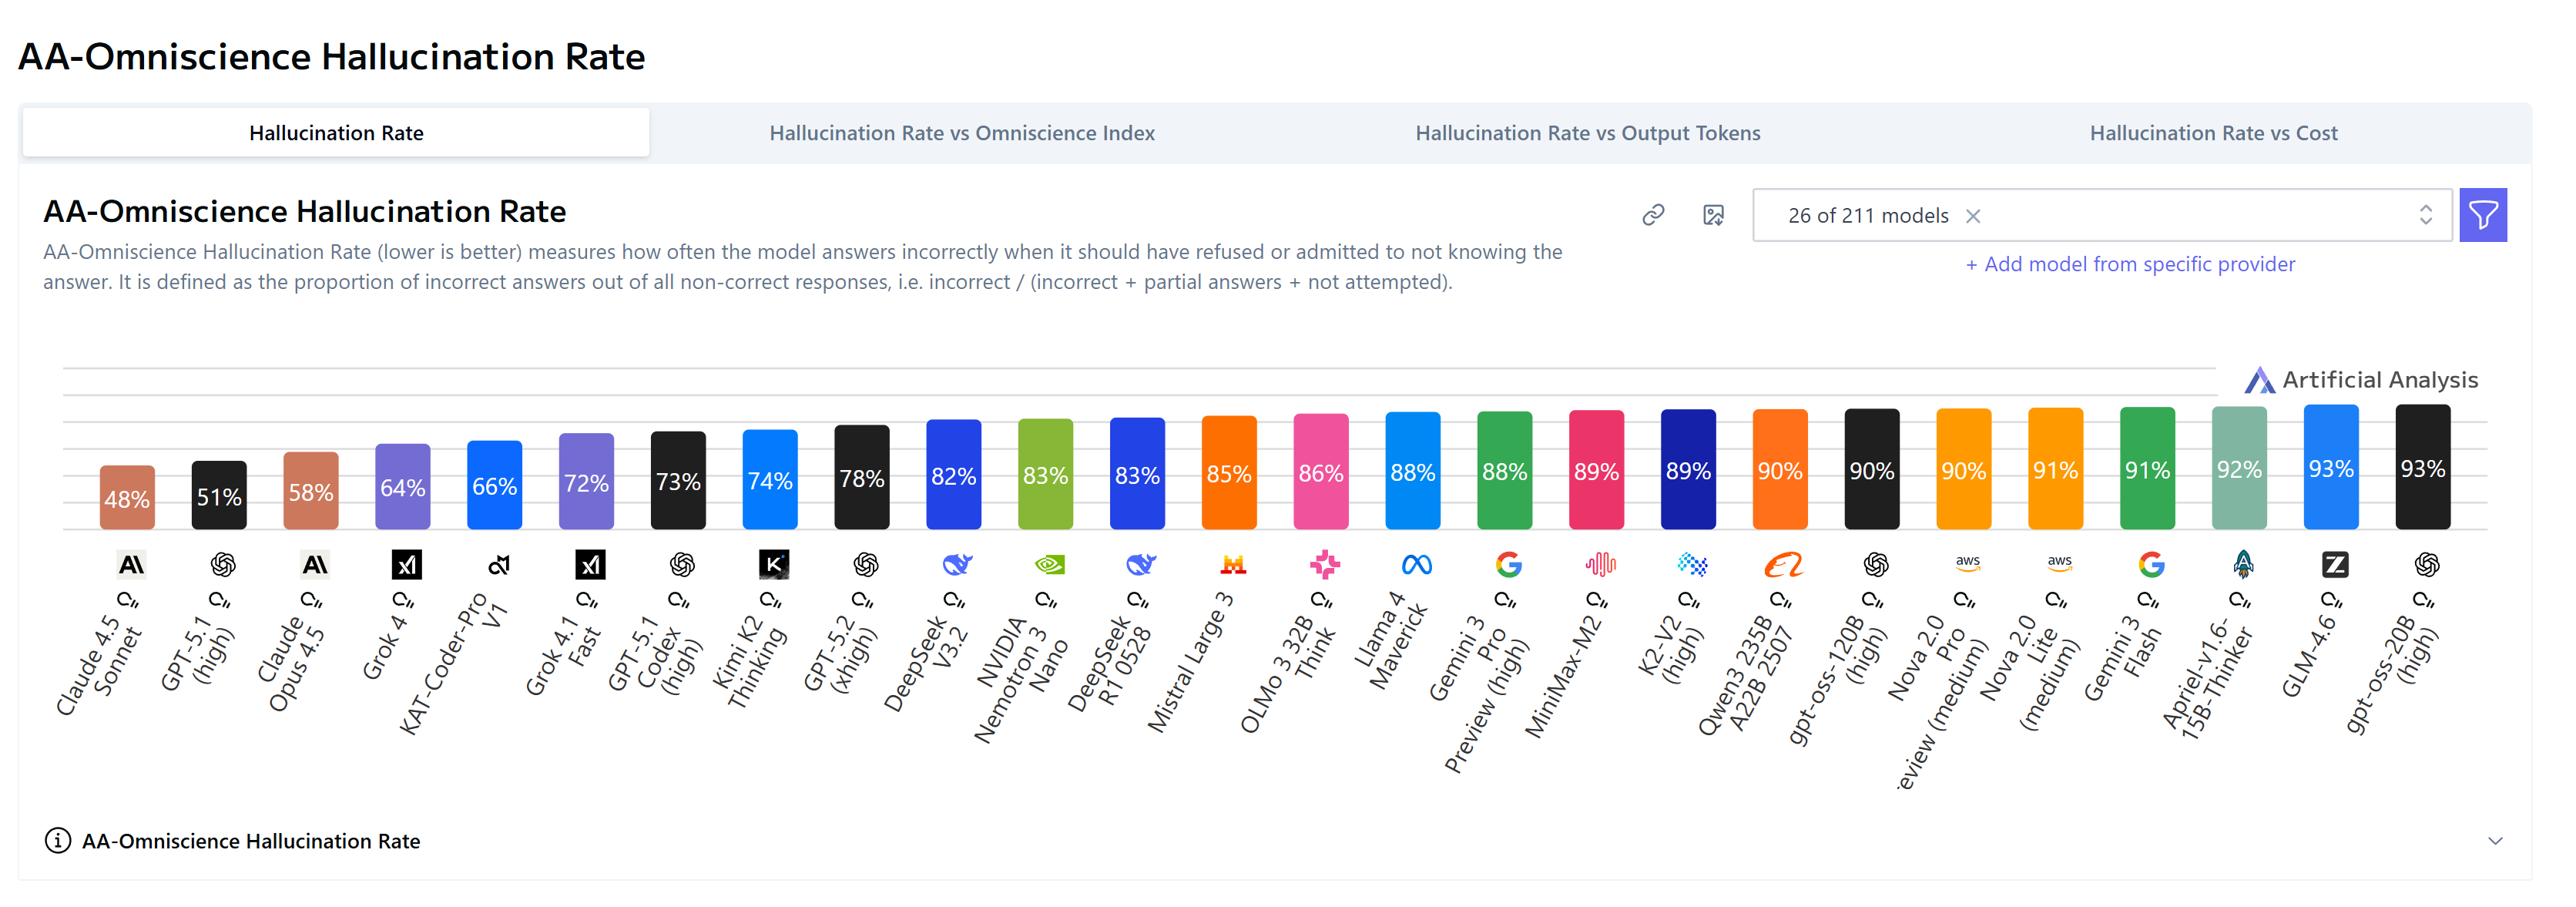Click the NVIDIA logo under the 83% bar
Screen dimensions: 2576x907
pyautogui.click(x=1049, y=565)
